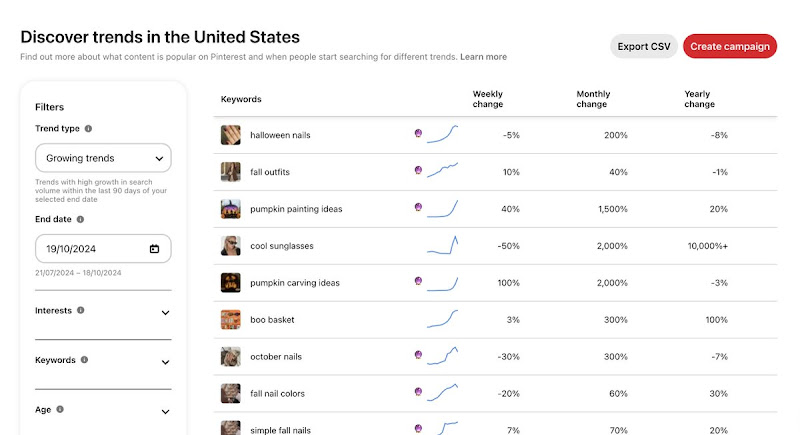800x435 pixels.
Task: Click the End date info icon
Action: click(x=80, y=219)
